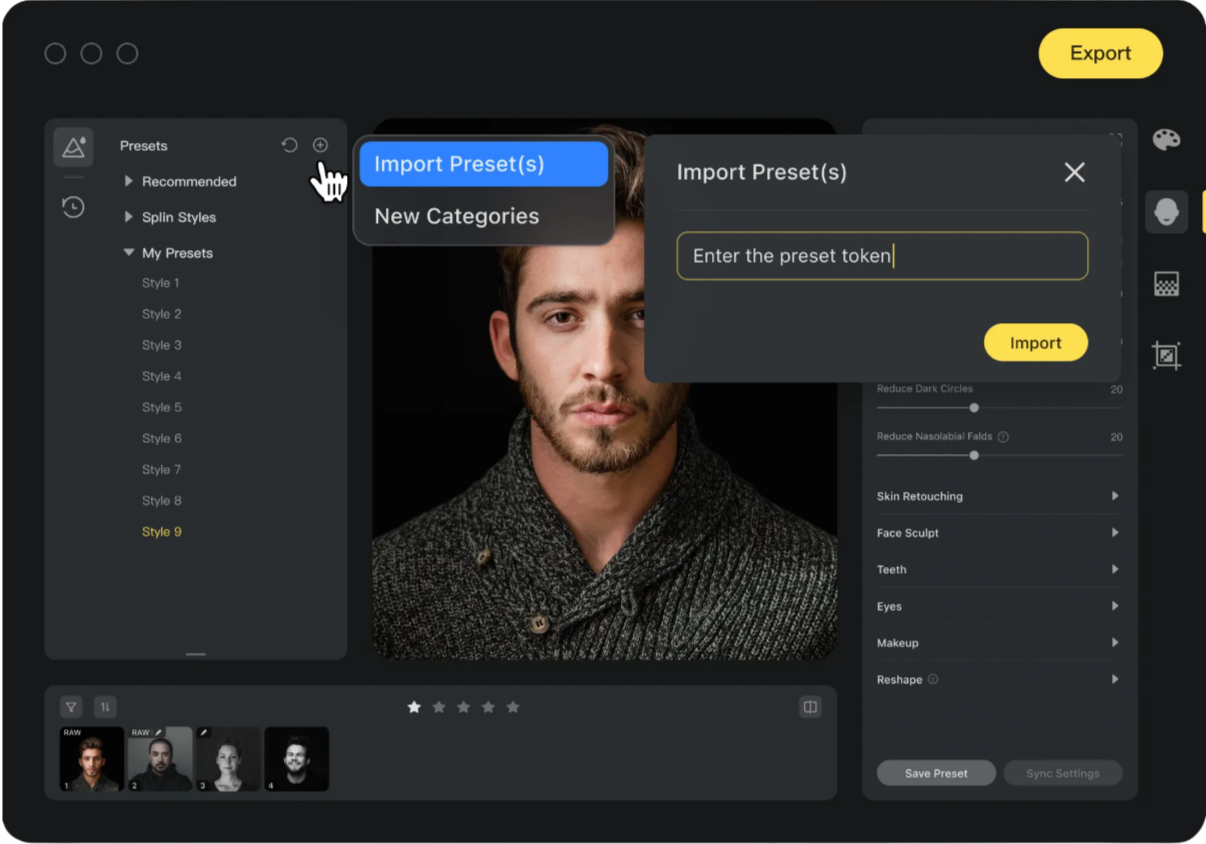Click the preset token input field
1206x844 pixels.
tap(882, 256)
